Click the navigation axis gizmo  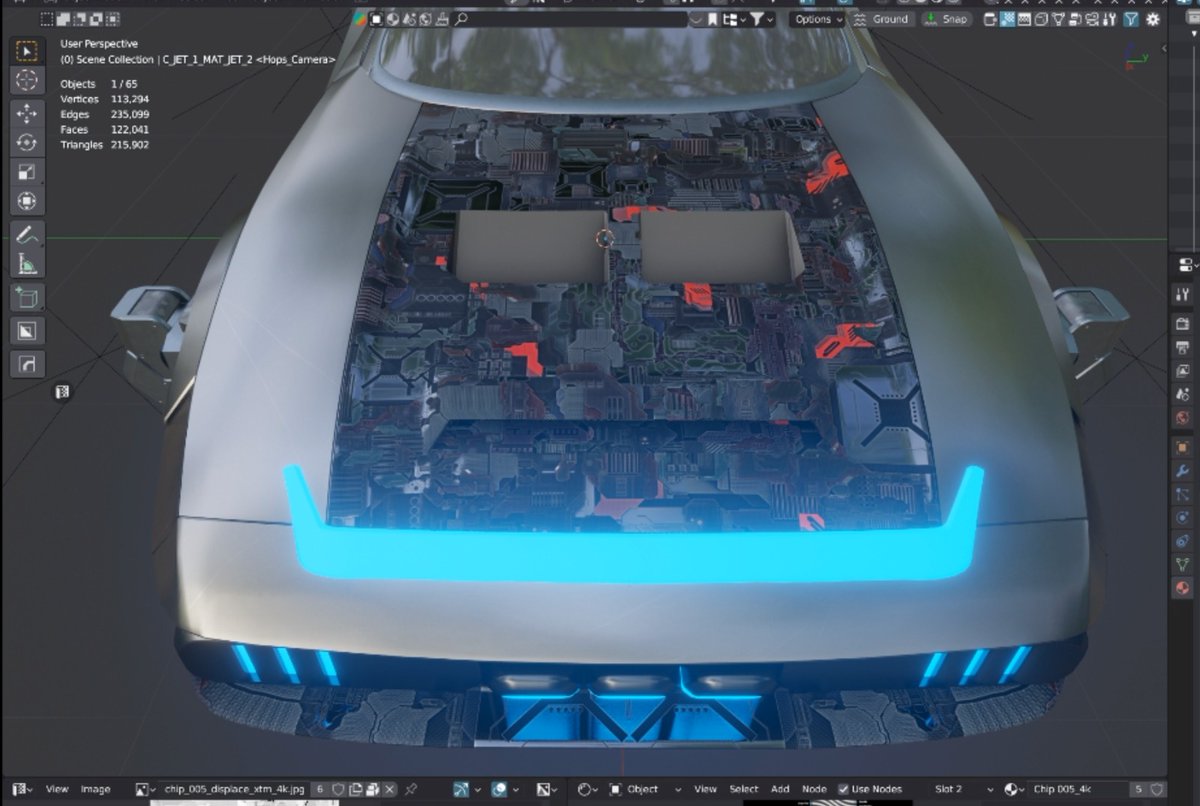[1136, 57]
